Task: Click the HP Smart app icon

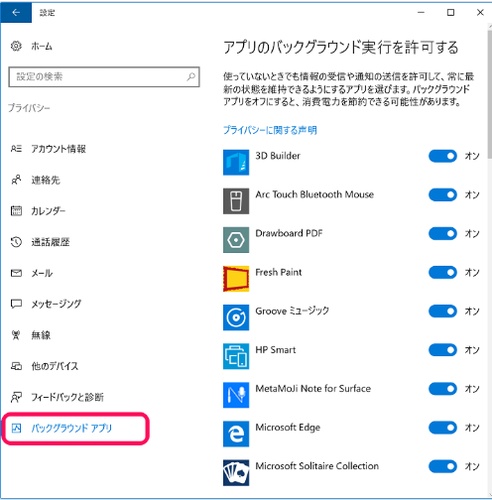Action: 236,356
